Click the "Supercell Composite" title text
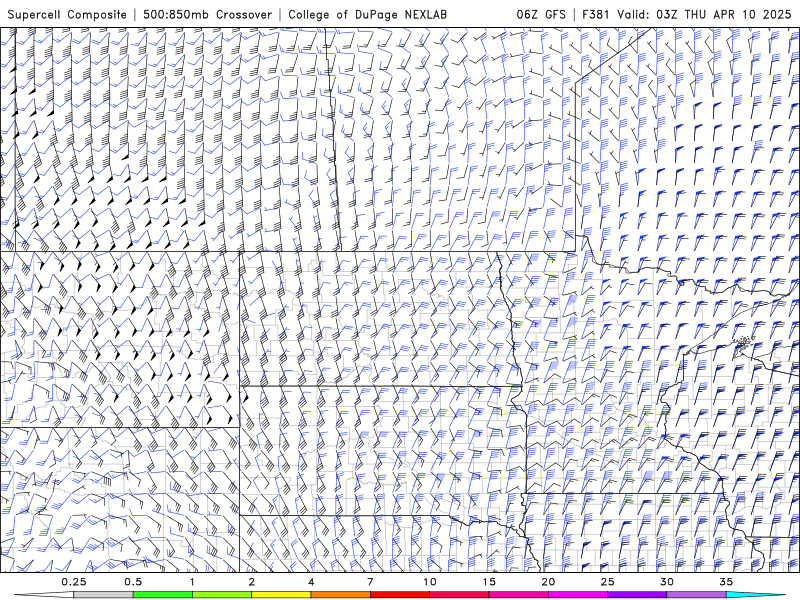The width and height of the screenshot is (800, 600). (67, 15)
